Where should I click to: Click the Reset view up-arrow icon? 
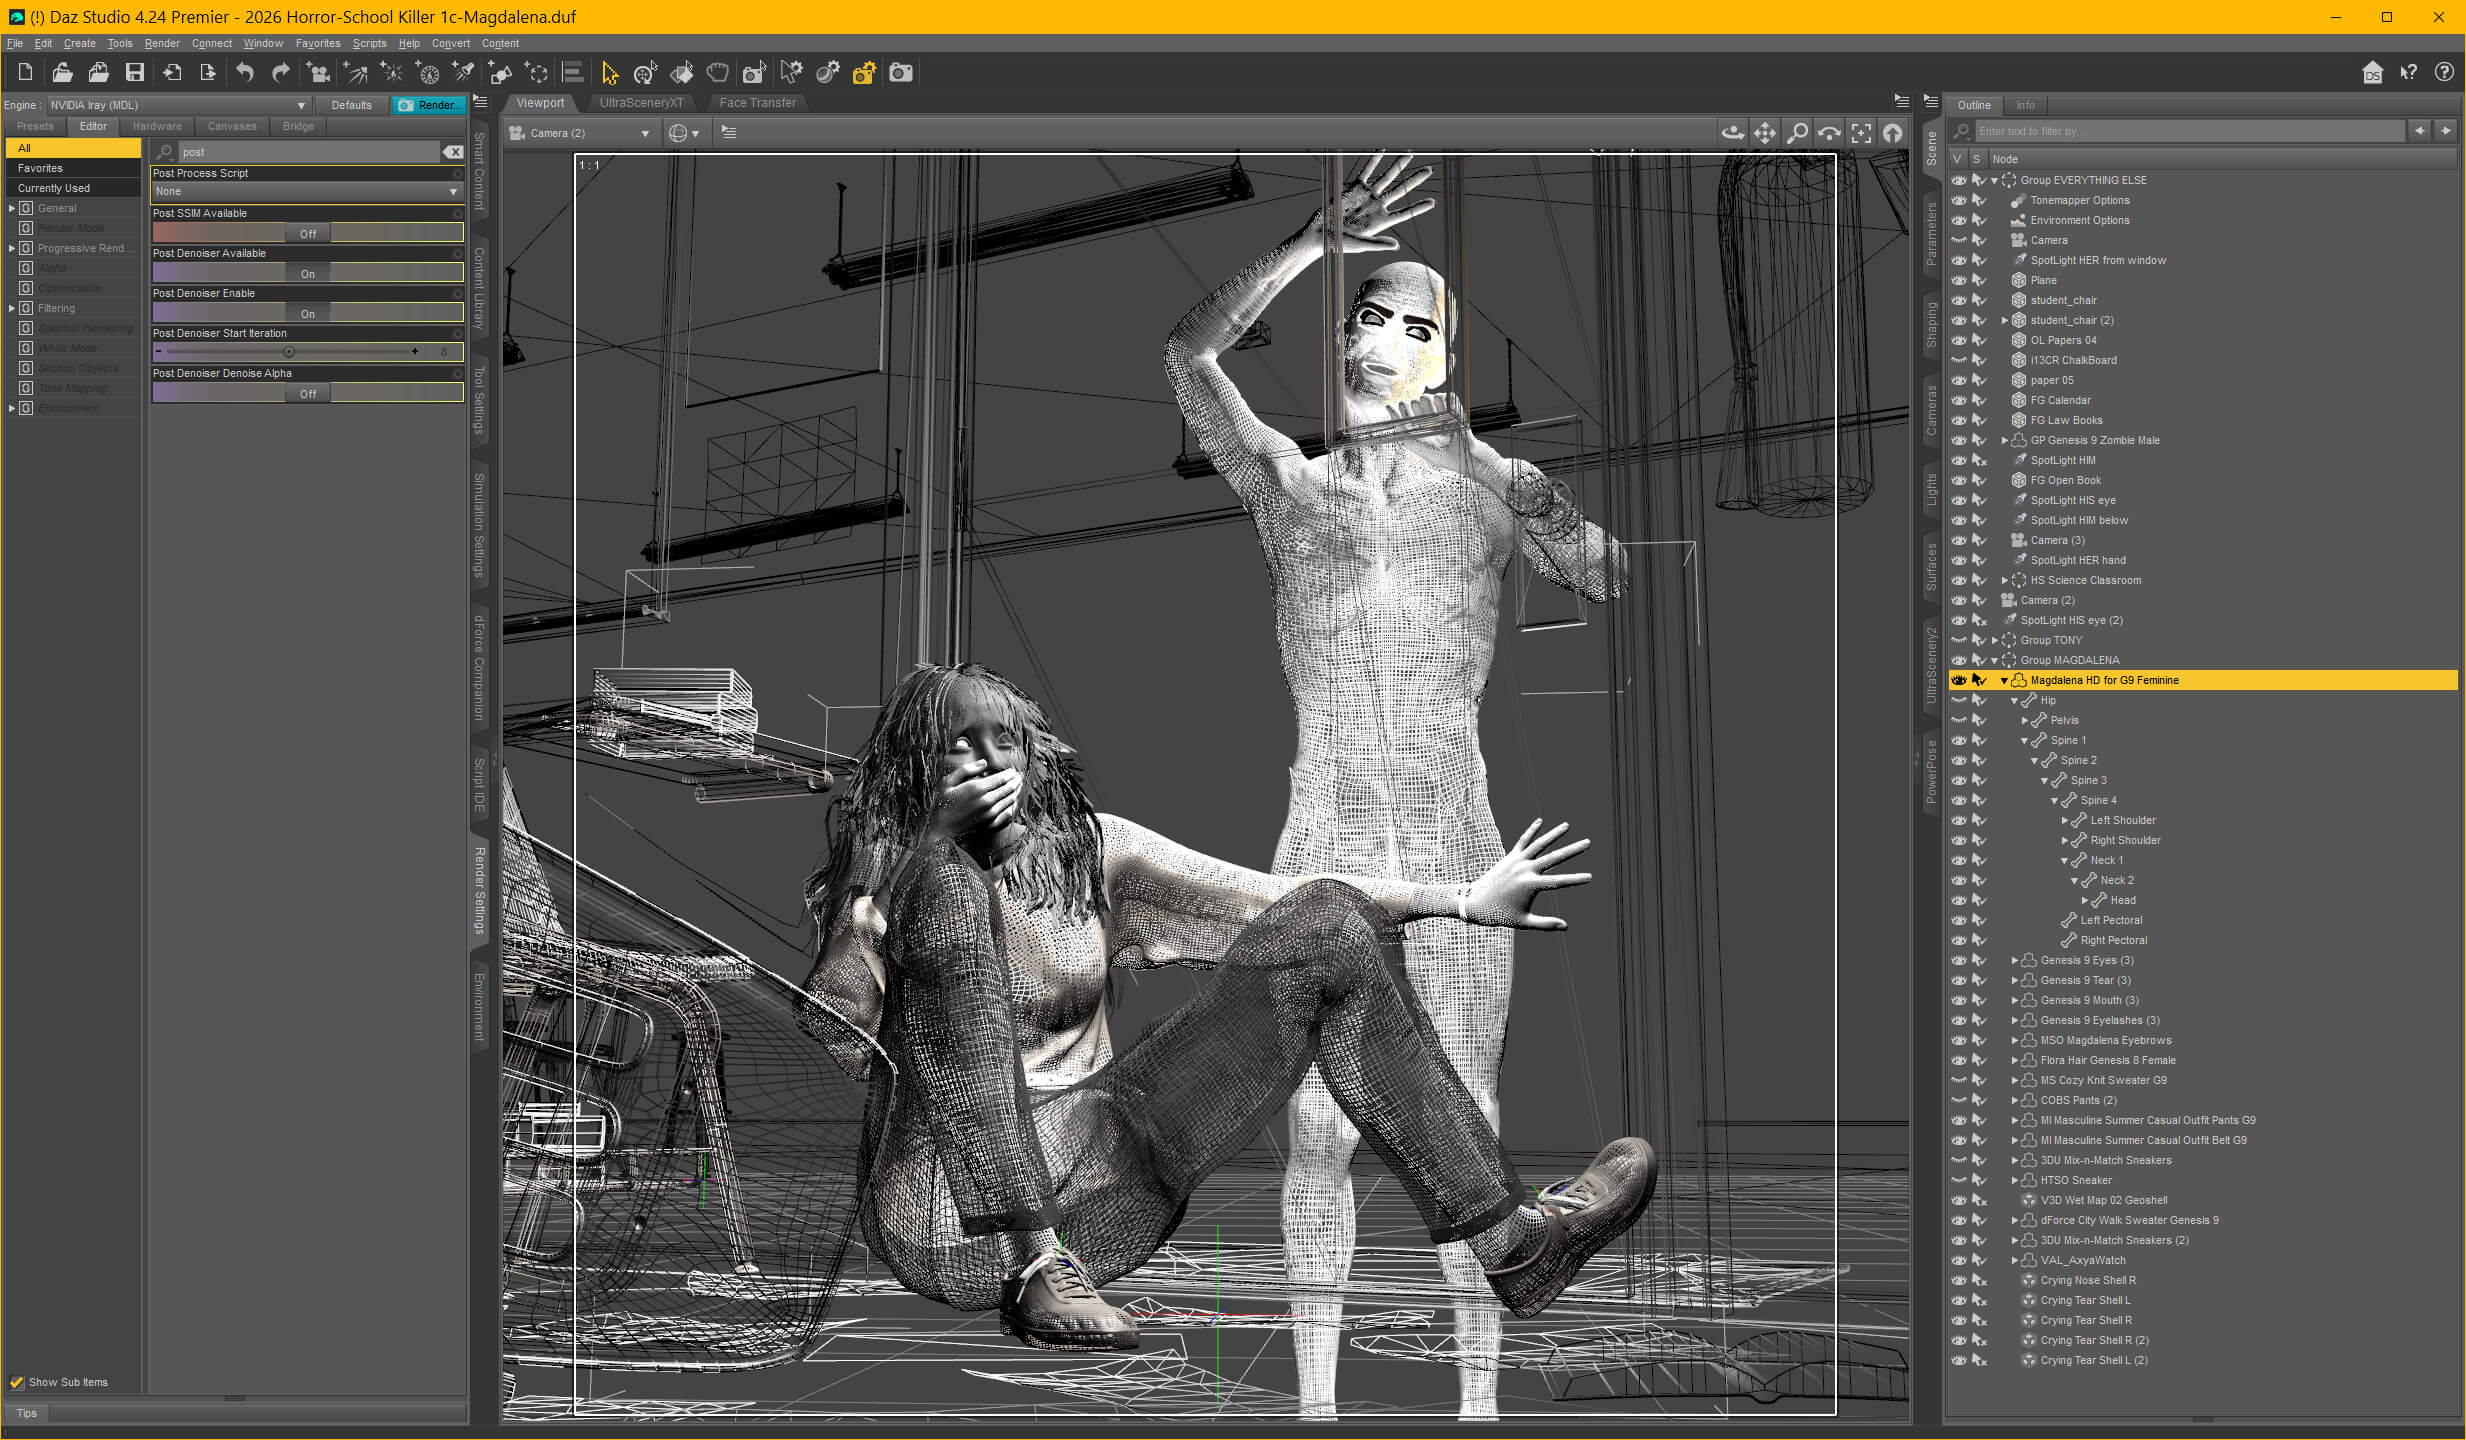[1893, 132]
